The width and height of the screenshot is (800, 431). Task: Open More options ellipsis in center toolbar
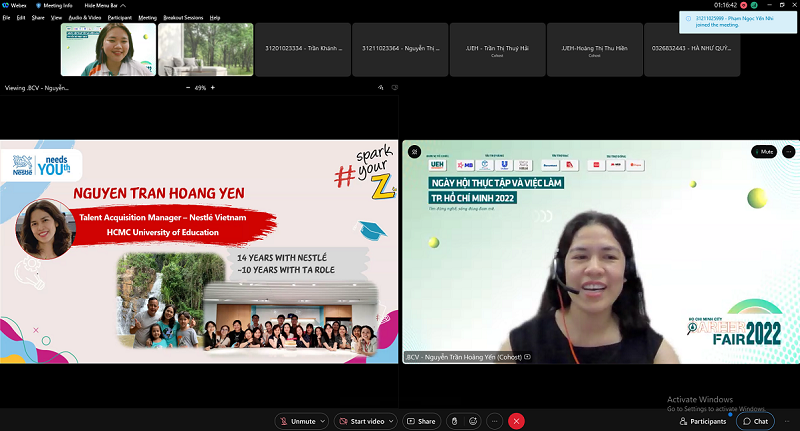coord(494,421)
